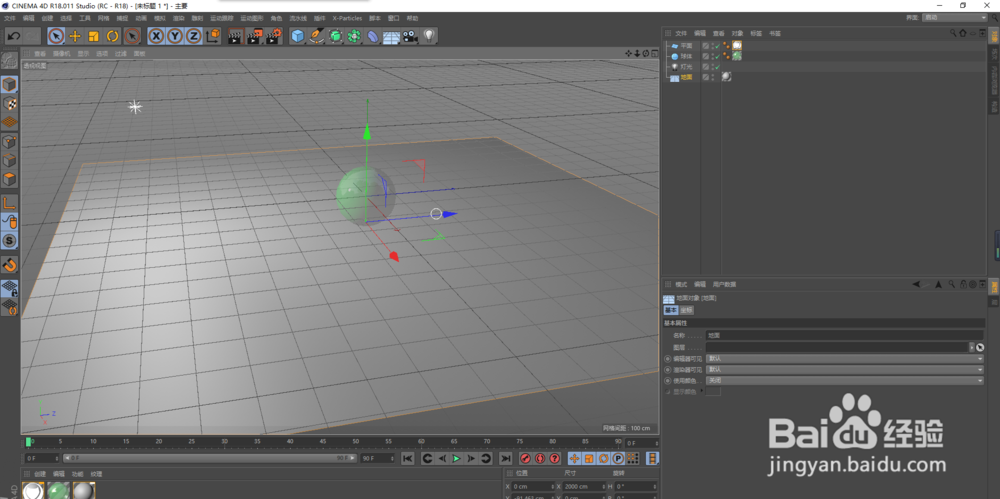Open the green Array modeling objects icon
Viewport: 1000px width, 499px height.
[x=354, y=36]
